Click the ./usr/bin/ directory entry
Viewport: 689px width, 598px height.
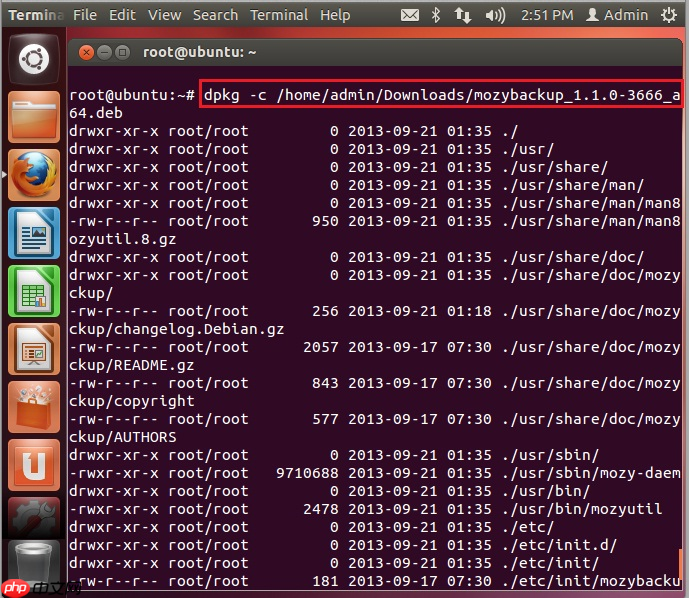click(x=546, y=491)
